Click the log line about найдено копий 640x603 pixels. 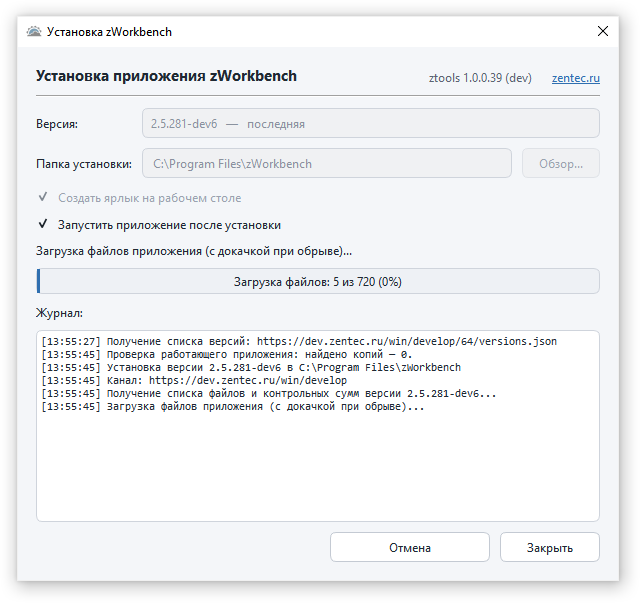tap(227, 354)
